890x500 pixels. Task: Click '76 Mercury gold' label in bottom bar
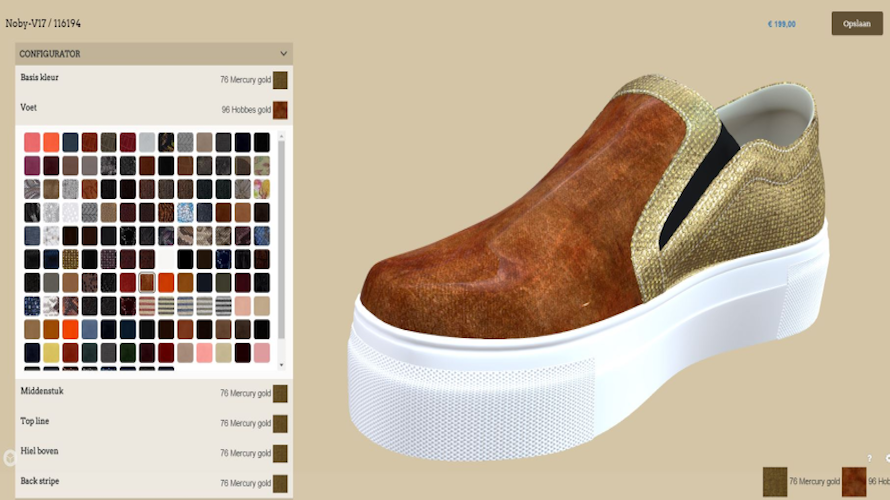(815, 481)
